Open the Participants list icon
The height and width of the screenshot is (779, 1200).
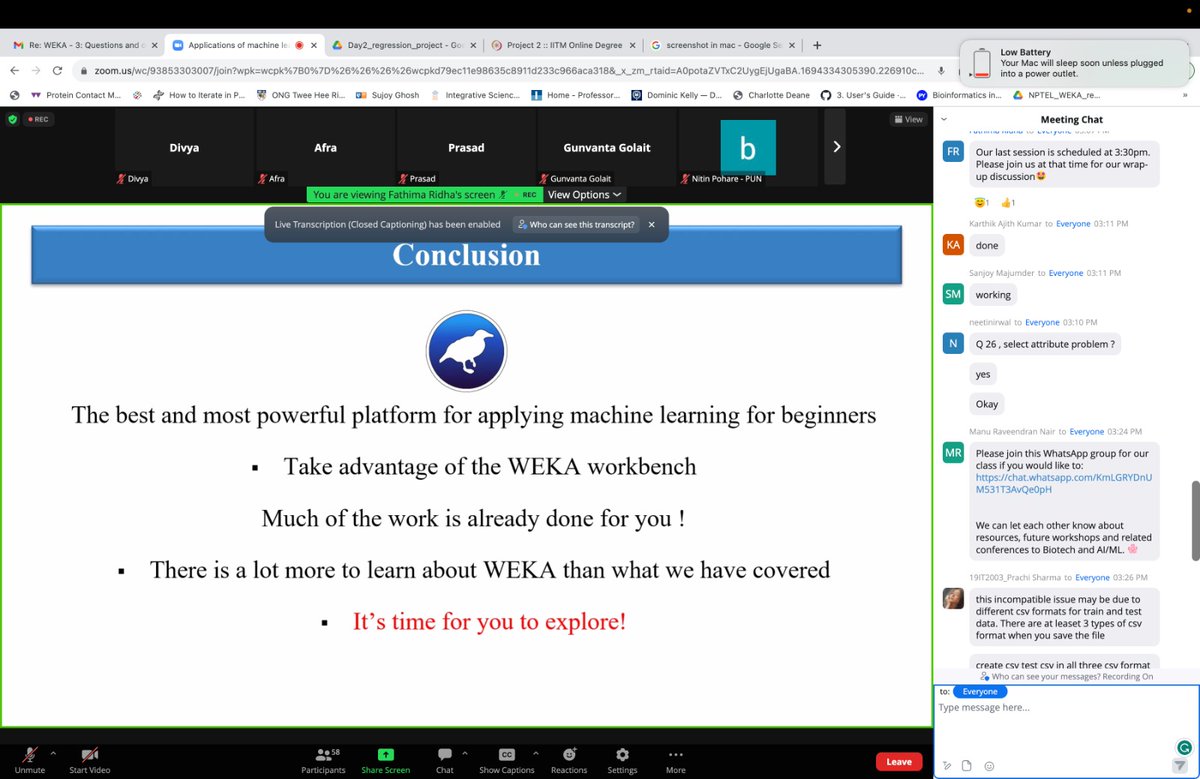click(x=323, y=755)
